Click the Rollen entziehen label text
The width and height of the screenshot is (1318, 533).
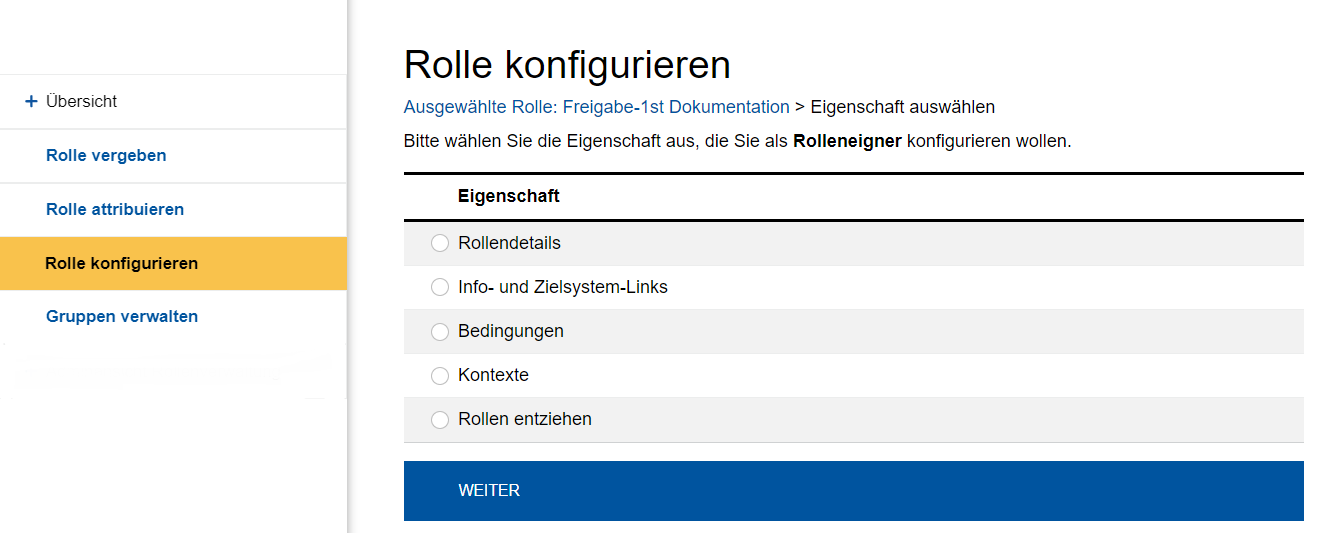pyautogui.click(x=524, y=420)
